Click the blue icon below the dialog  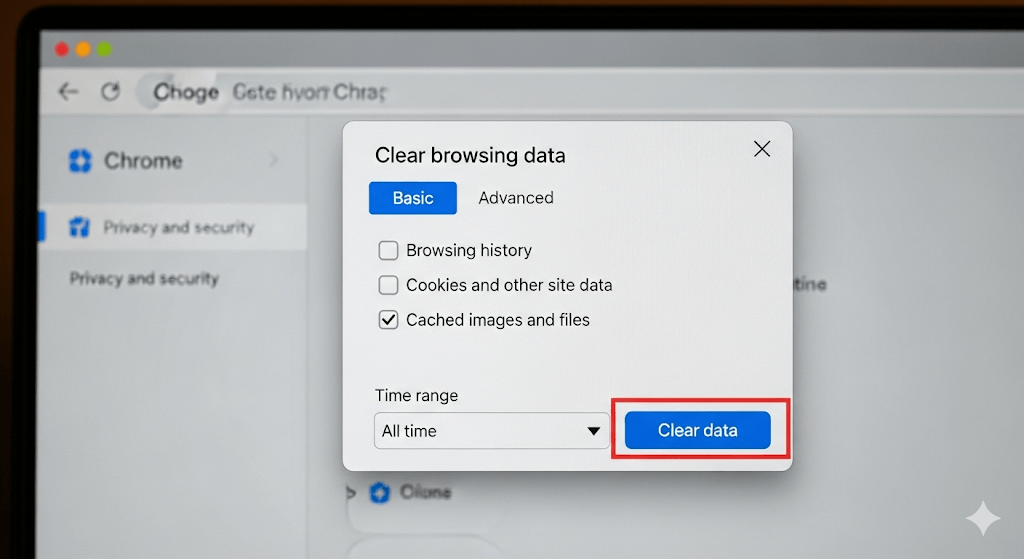pos(380,492)
